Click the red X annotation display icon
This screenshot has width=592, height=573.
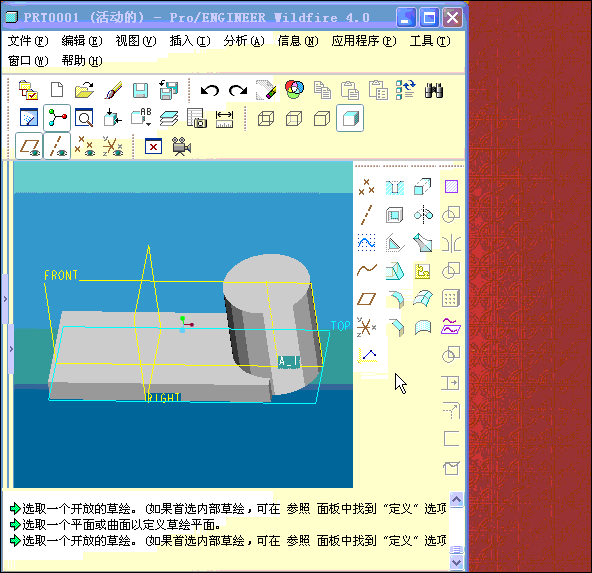click(x=153, y=146)
